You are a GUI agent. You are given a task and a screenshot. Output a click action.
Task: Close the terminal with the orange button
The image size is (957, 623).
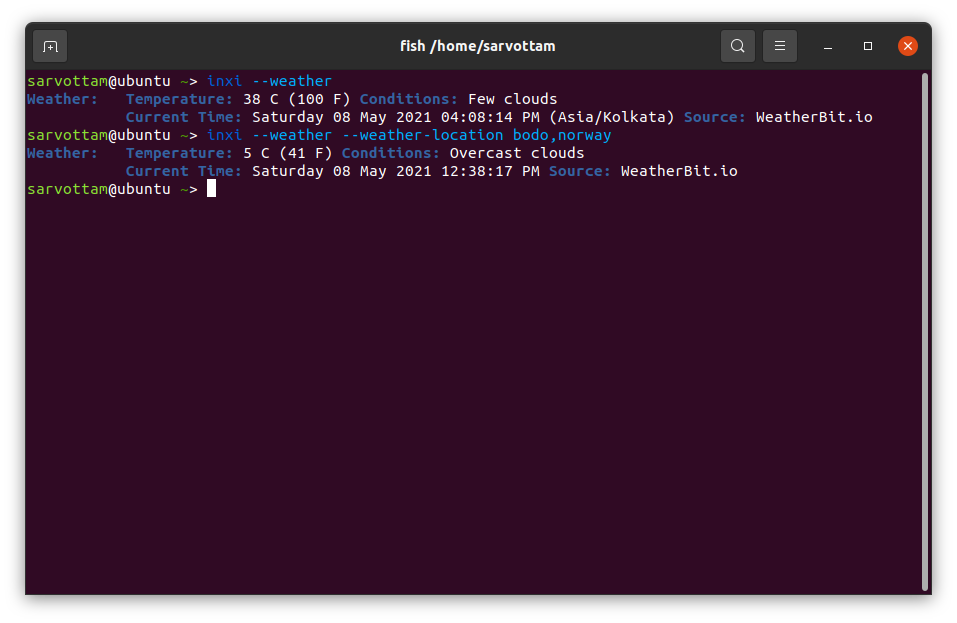(x=907, y=46)
